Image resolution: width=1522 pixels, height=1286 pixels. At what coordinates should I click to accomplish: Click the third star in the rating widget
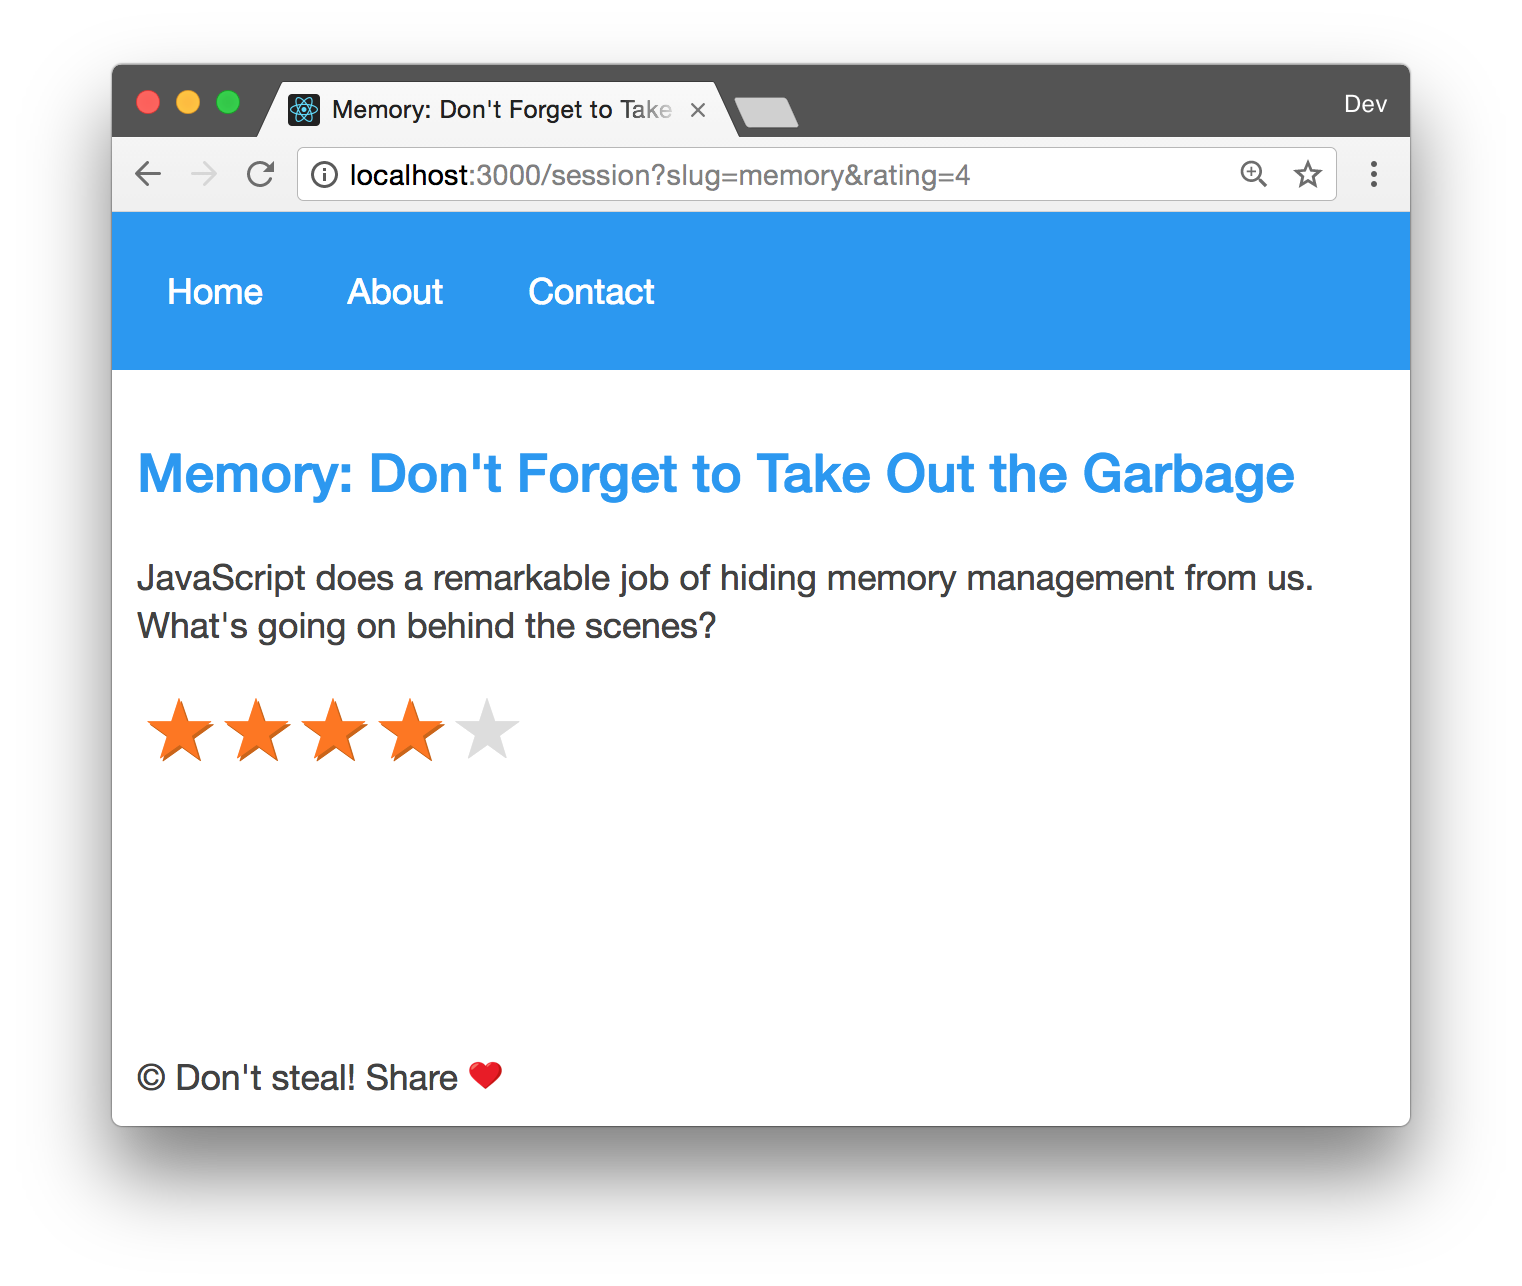click(x=334, y=730)
